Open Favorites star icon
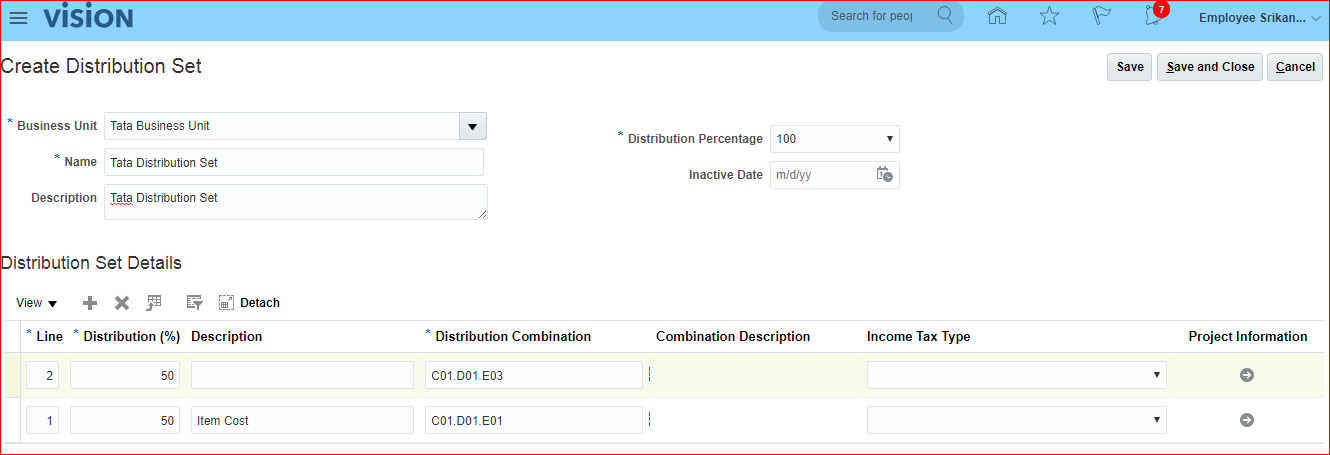The height and width of the screenshot is (455, 1330). pos(1048,16)
